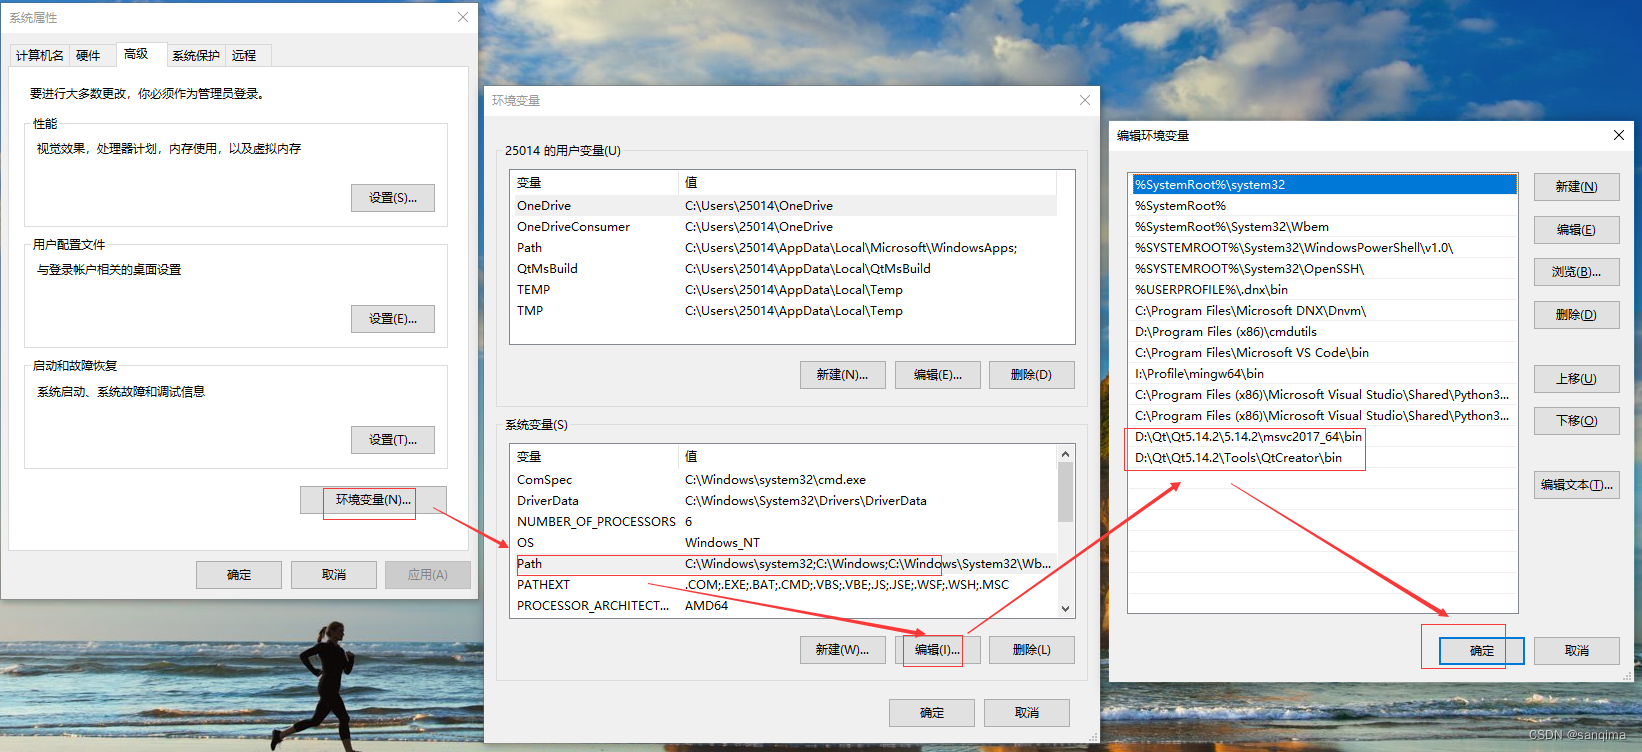Click 删除(L) for system variables
This screenshot has width=1642, height=752.
(1032, 650)
